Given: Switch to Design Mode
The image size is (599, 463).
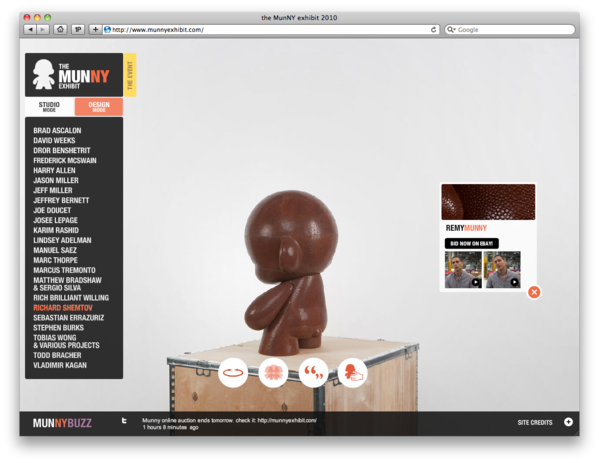Looking at the screenshot, I should (99, 107).
